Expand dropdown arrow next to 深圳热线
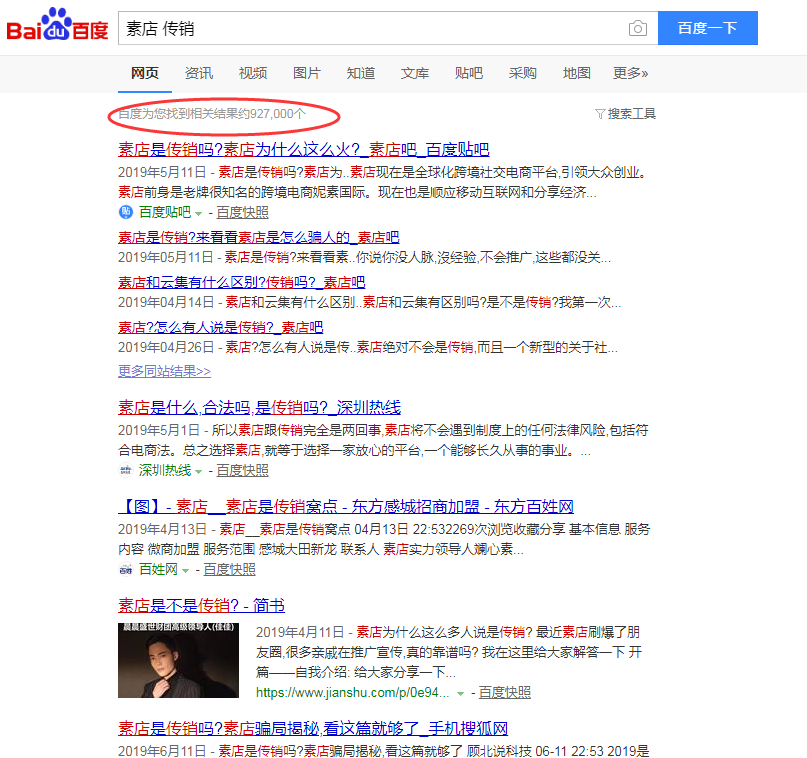Screen dimensions: 807x758 click(x=199, y=471)
